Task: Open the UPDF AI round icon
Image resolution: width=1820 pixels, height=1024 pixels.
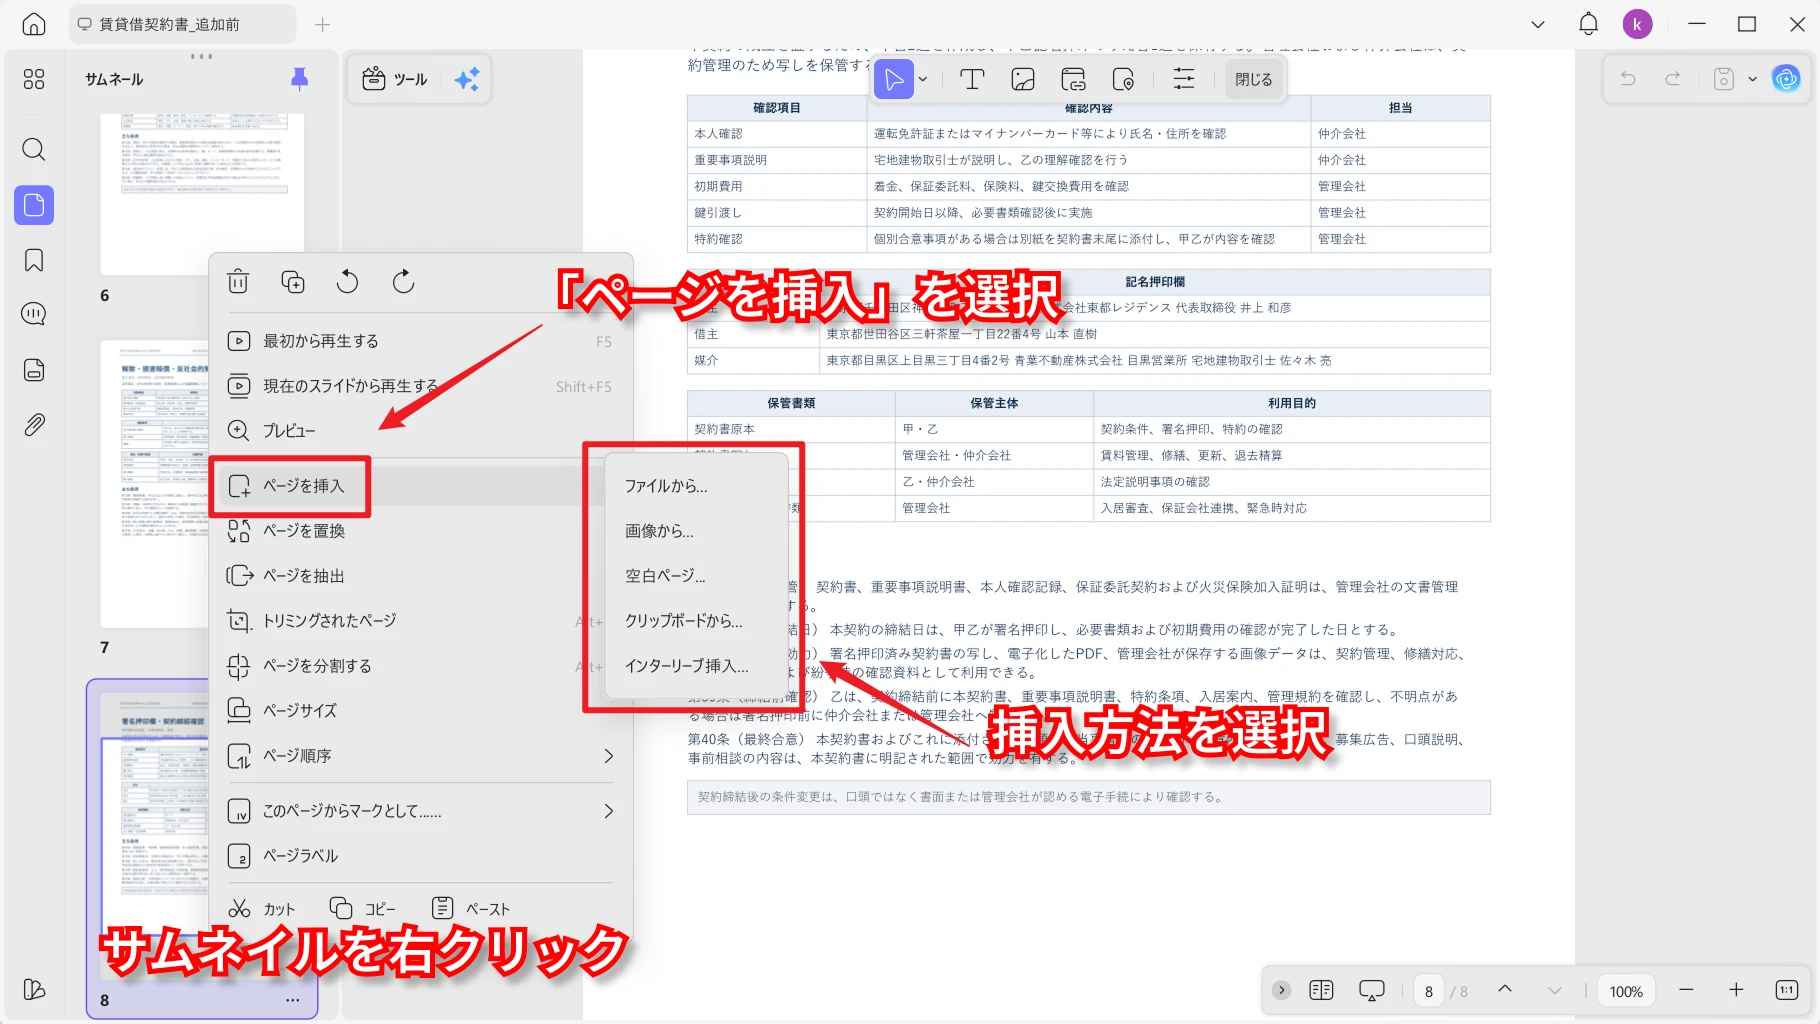Action: 1786,78
